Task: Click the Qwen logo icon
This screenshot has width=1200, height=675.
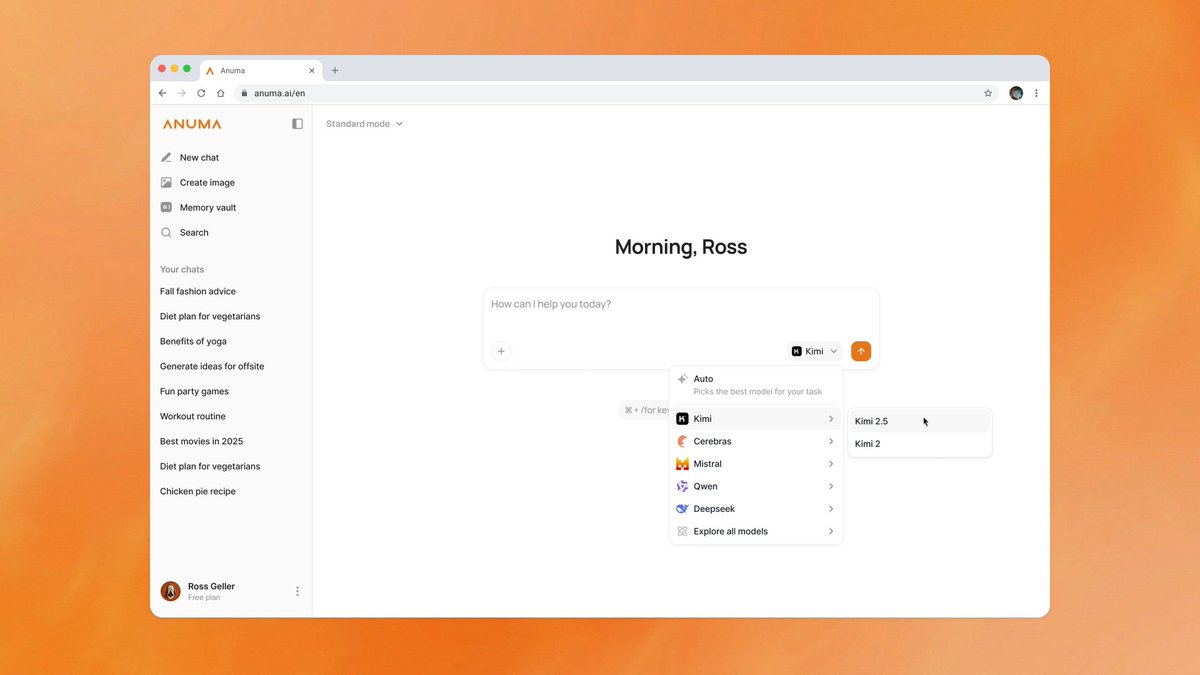Action: [x=682, y=486]
